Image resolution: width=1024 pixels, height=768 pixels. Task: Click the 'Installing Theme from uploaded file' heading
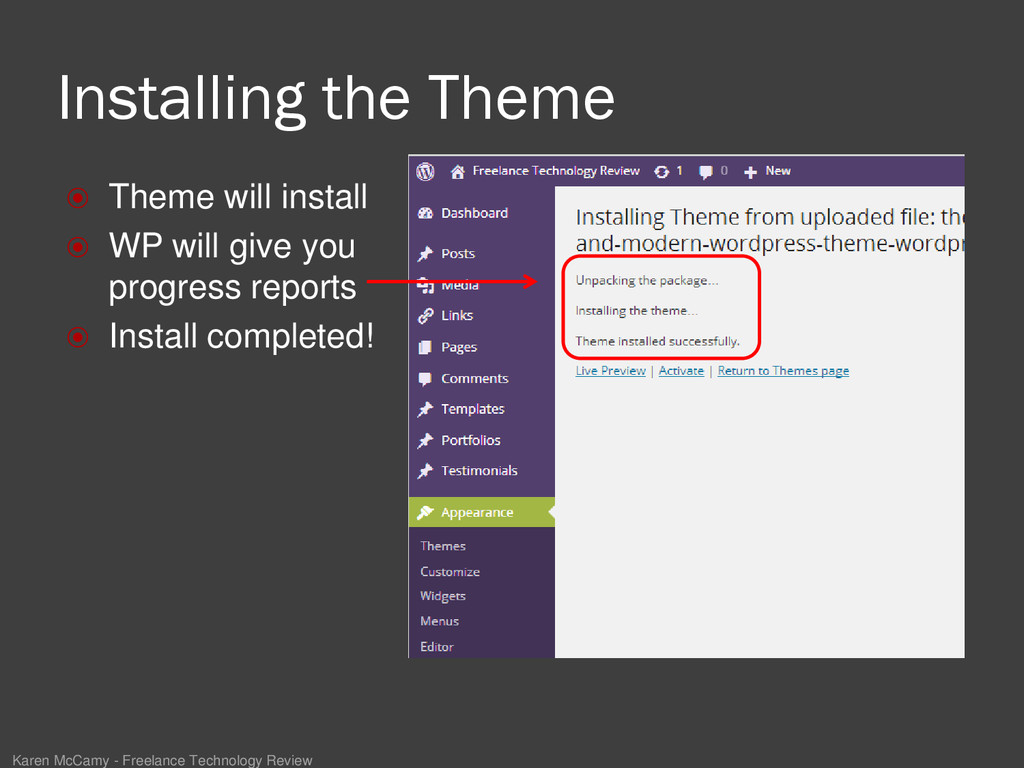point(770,230)
